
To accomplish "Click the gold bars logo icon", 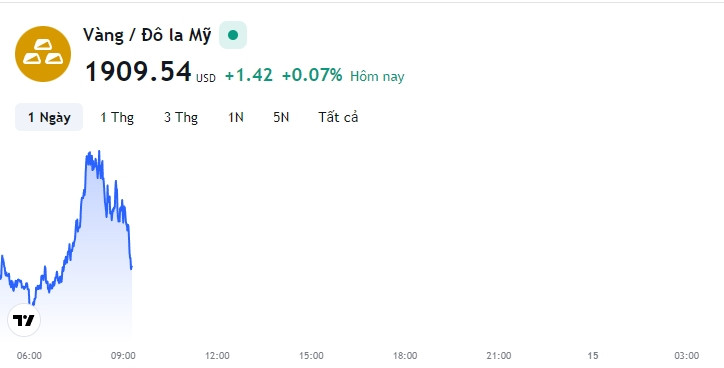I will tap(43, 54).
